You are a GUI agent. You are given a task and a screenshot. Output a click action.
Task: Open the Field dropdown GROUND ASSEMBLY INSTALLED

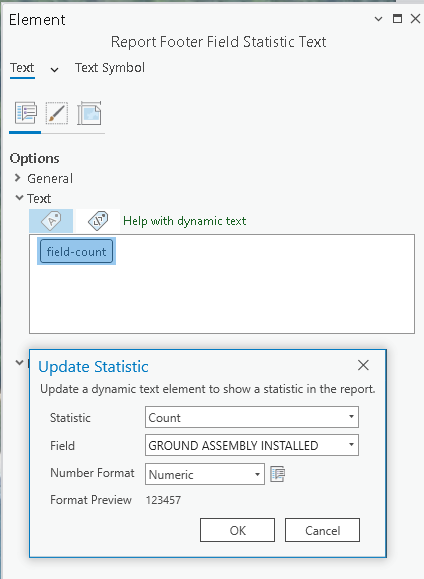(x=252, y=445)
